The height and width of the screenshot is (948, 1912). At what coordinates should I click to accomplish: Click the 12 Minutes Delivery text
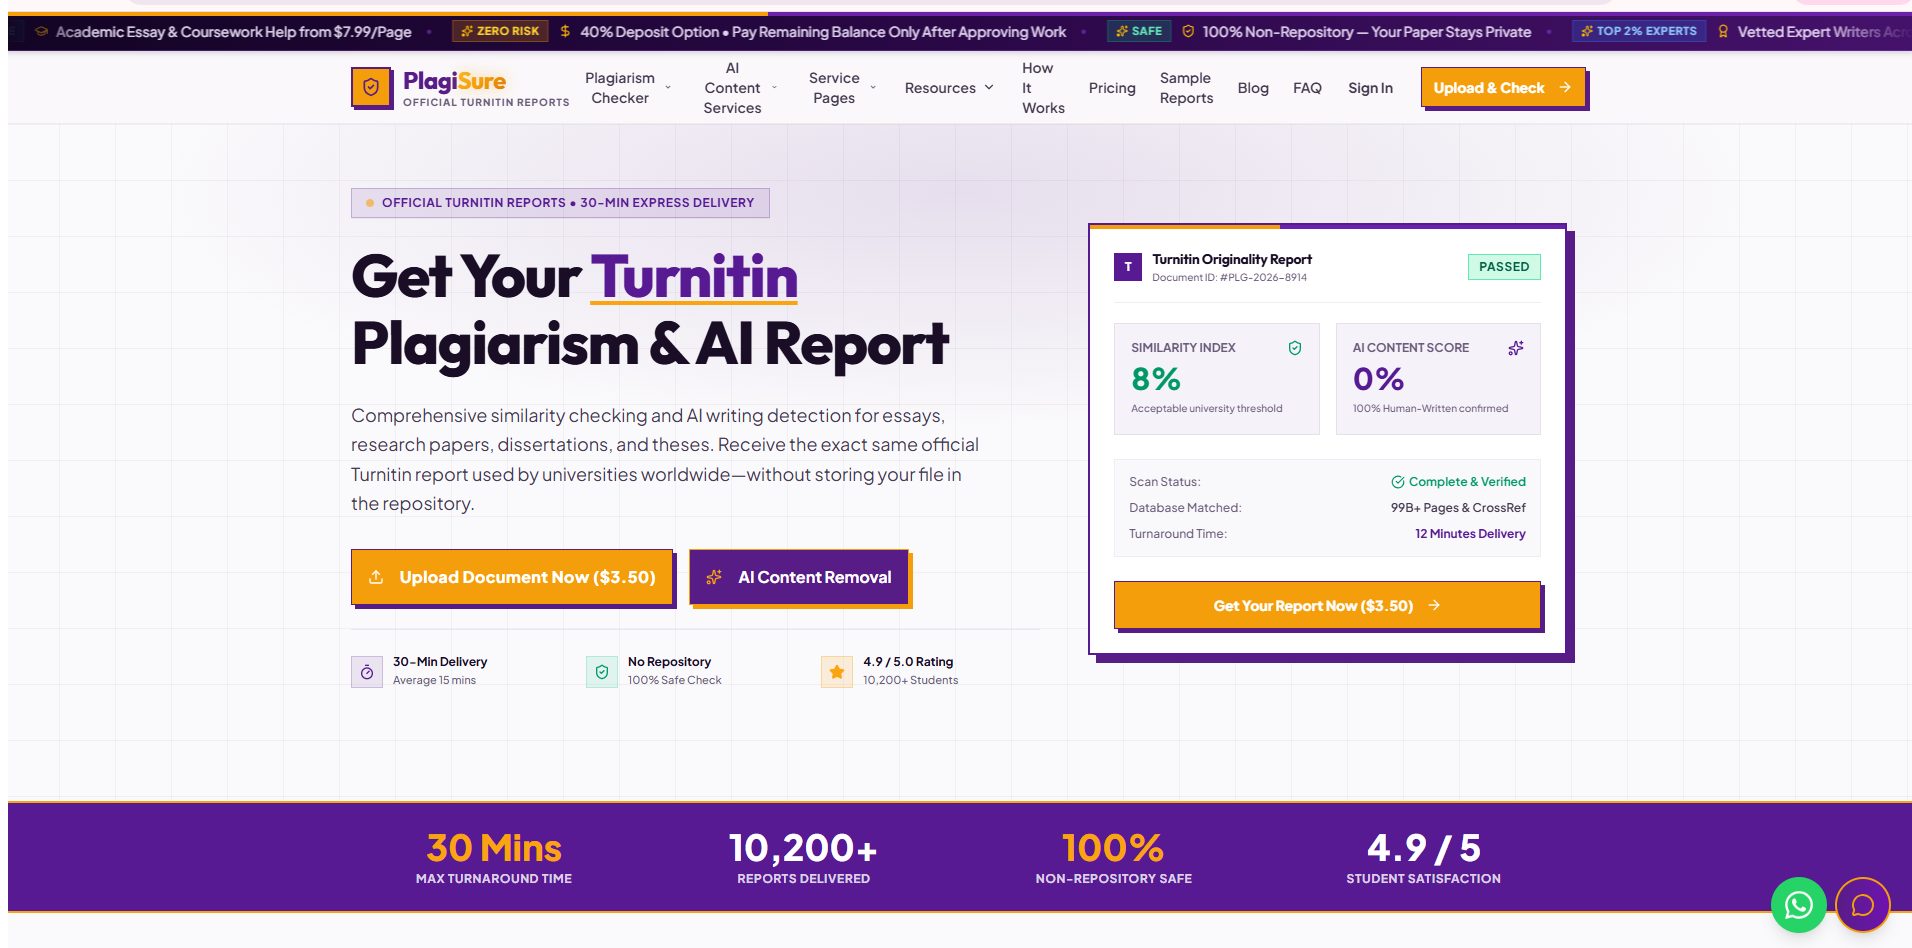coord(1470,534)
